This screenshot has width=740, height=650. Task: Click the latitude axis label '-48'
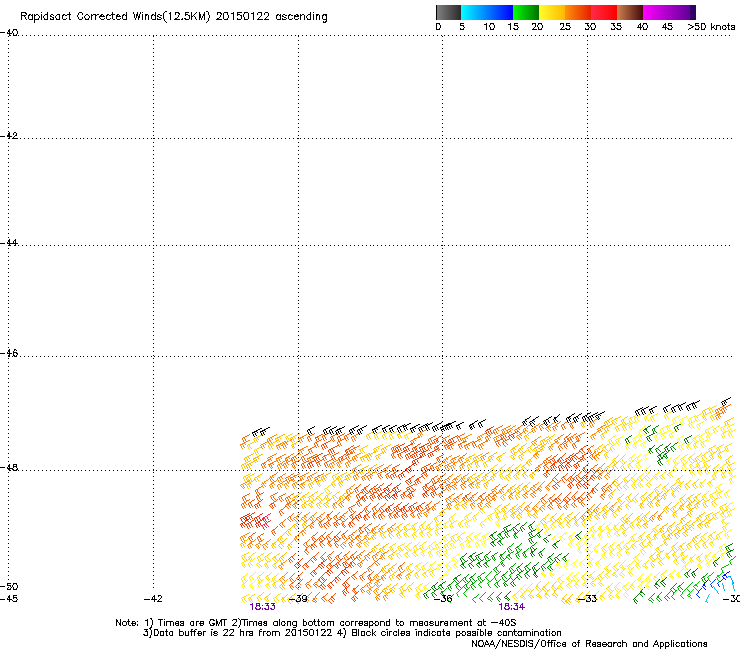pos(9,467)
